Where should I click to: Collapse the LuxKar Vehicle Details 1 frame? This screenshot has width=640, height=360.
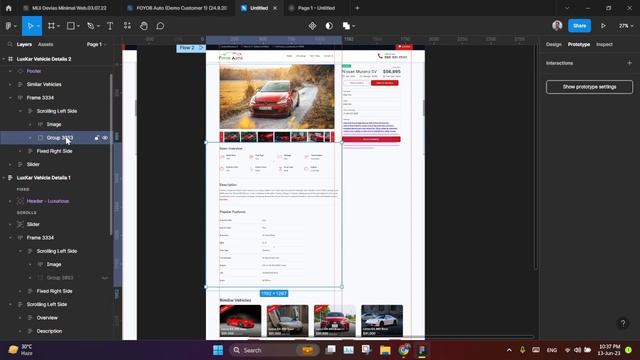coord(4,178)
